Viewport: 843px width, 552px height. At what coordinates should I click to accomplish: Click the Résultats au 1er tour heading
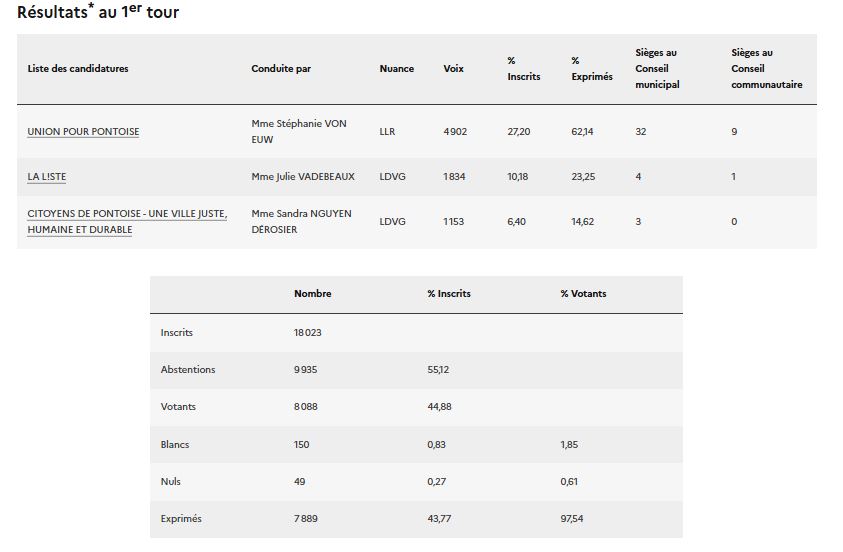coord(98,11)
